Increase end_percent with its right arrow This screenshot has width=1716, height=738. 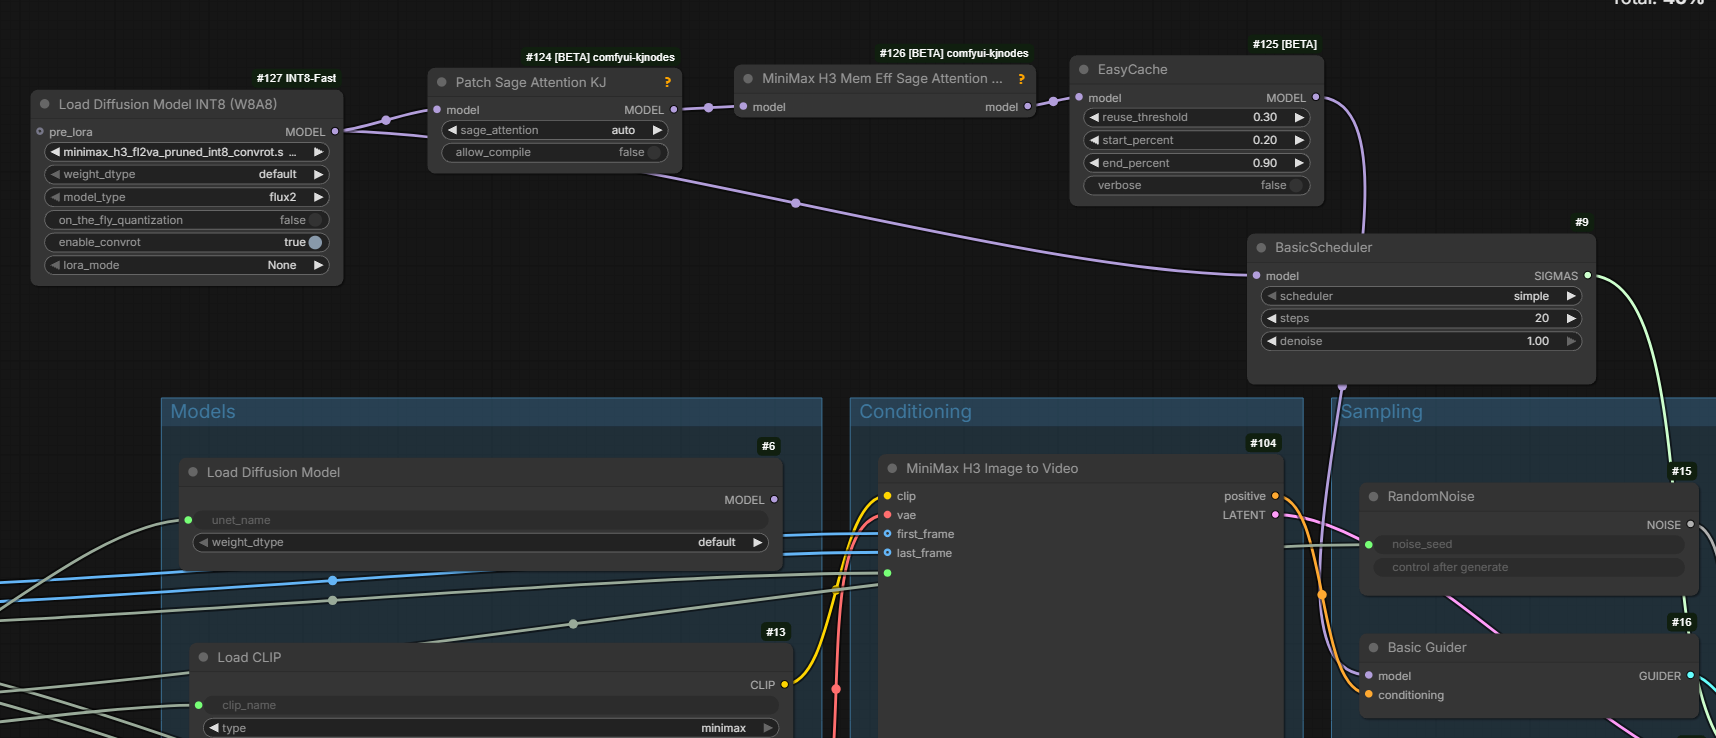pos(1299,163)
